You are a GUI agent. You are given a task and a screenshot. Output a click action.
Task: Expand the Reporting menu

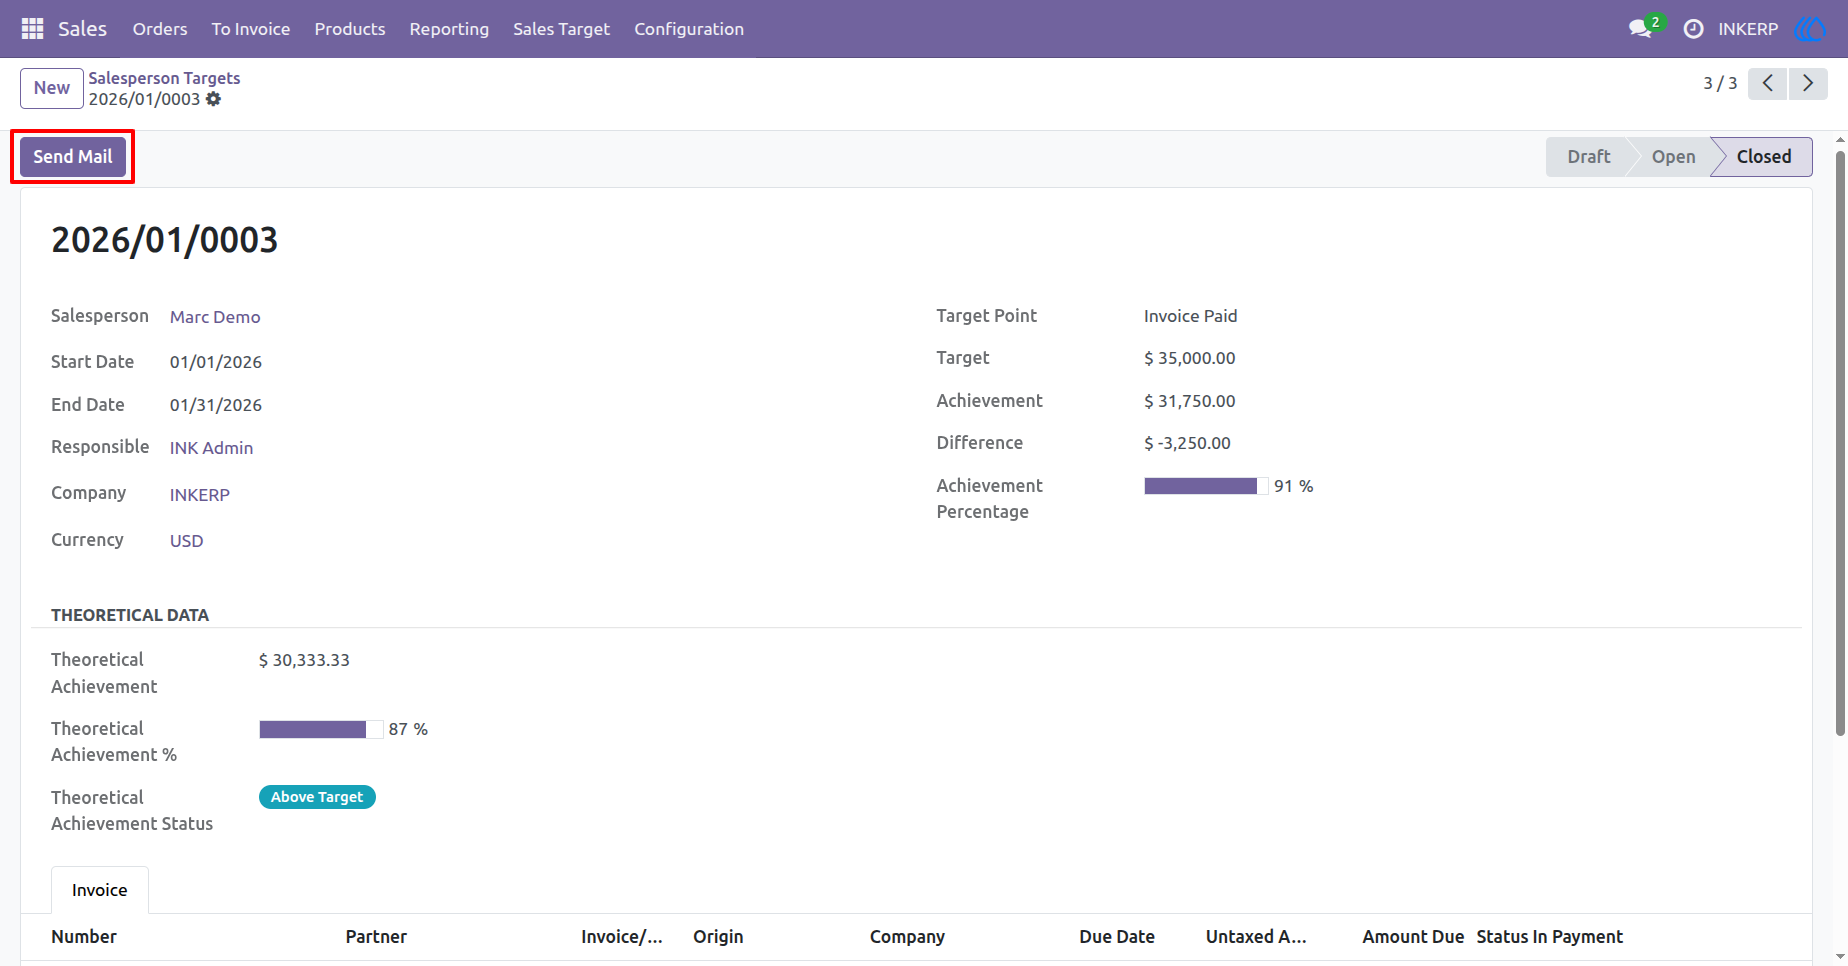tap(449, 29)
